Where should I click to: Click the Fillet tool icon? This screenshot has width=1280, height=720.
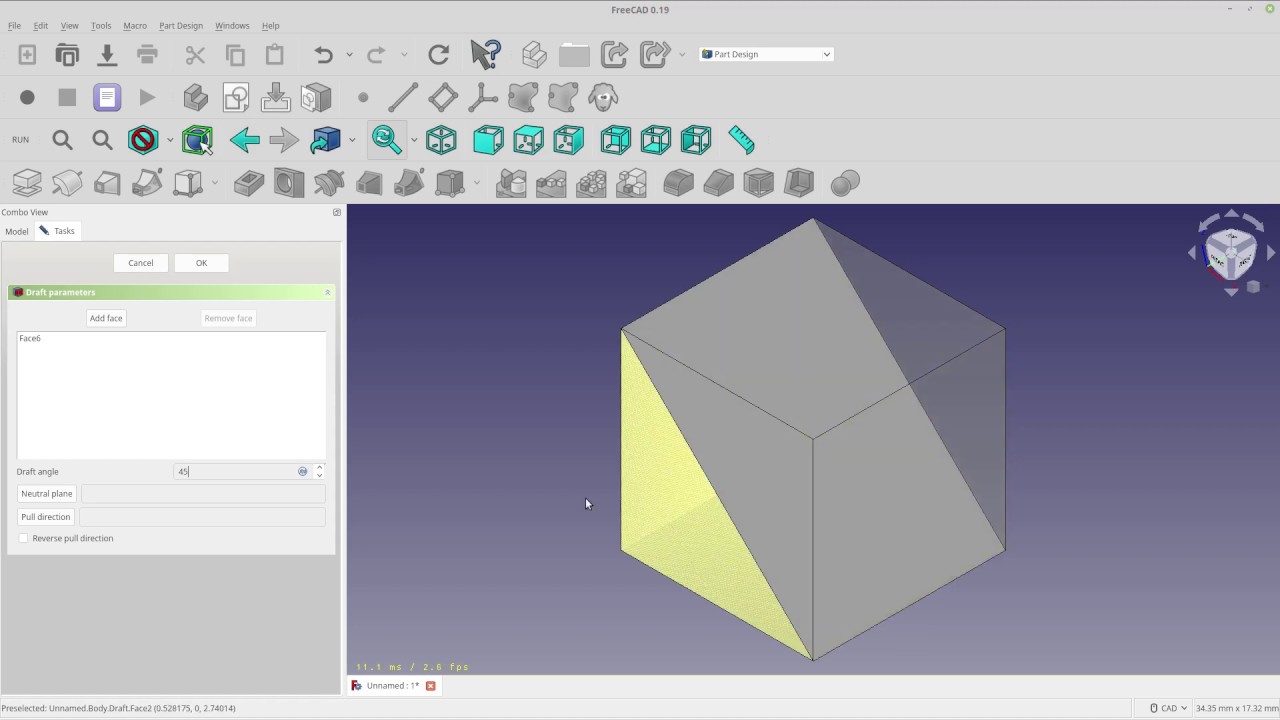click(x=678, y=183)
